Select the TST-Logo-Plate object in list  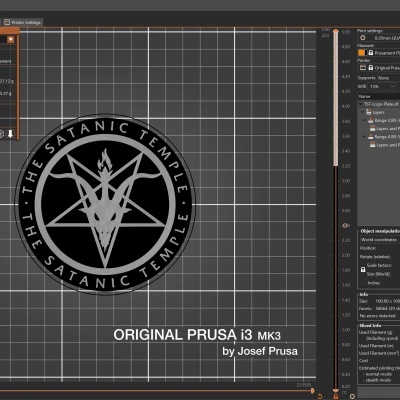(381, 104)
